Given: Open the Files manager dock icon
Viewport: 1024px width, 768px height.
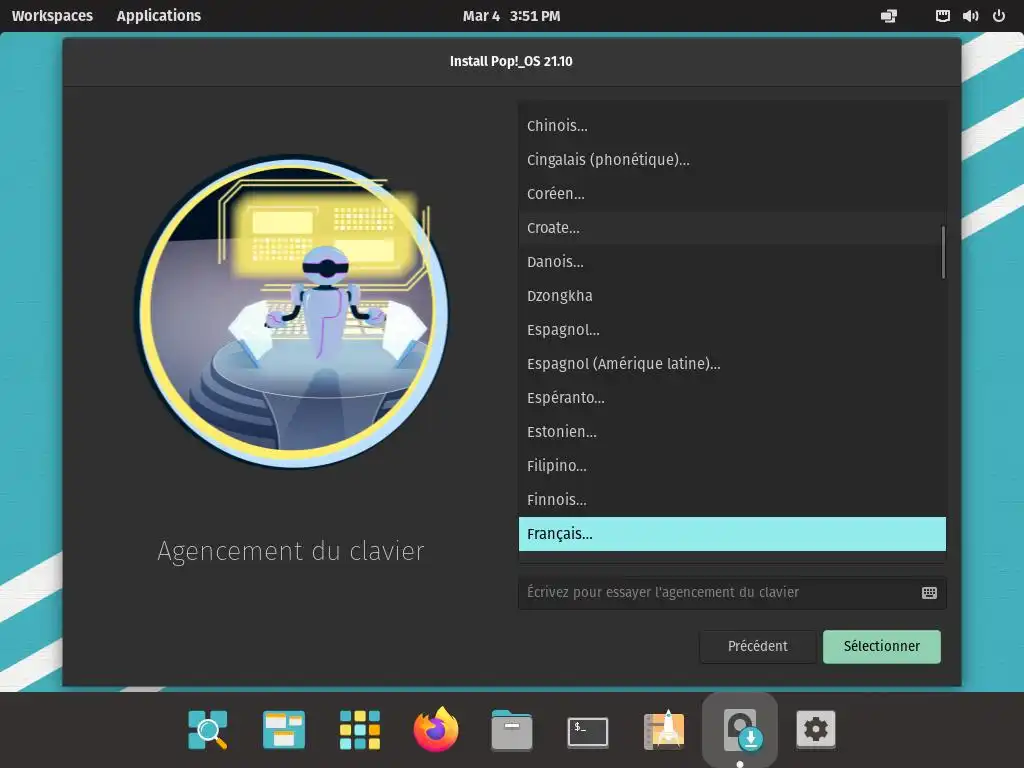Looking at the screenshot, I should click(511, 729).
